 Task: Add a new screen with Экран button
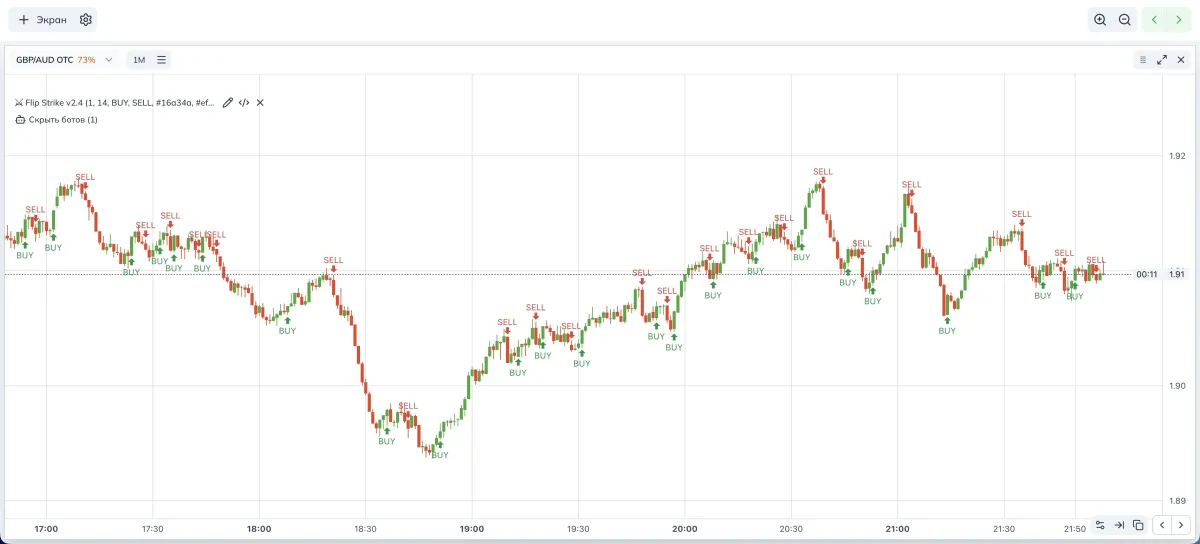(44, 20)
